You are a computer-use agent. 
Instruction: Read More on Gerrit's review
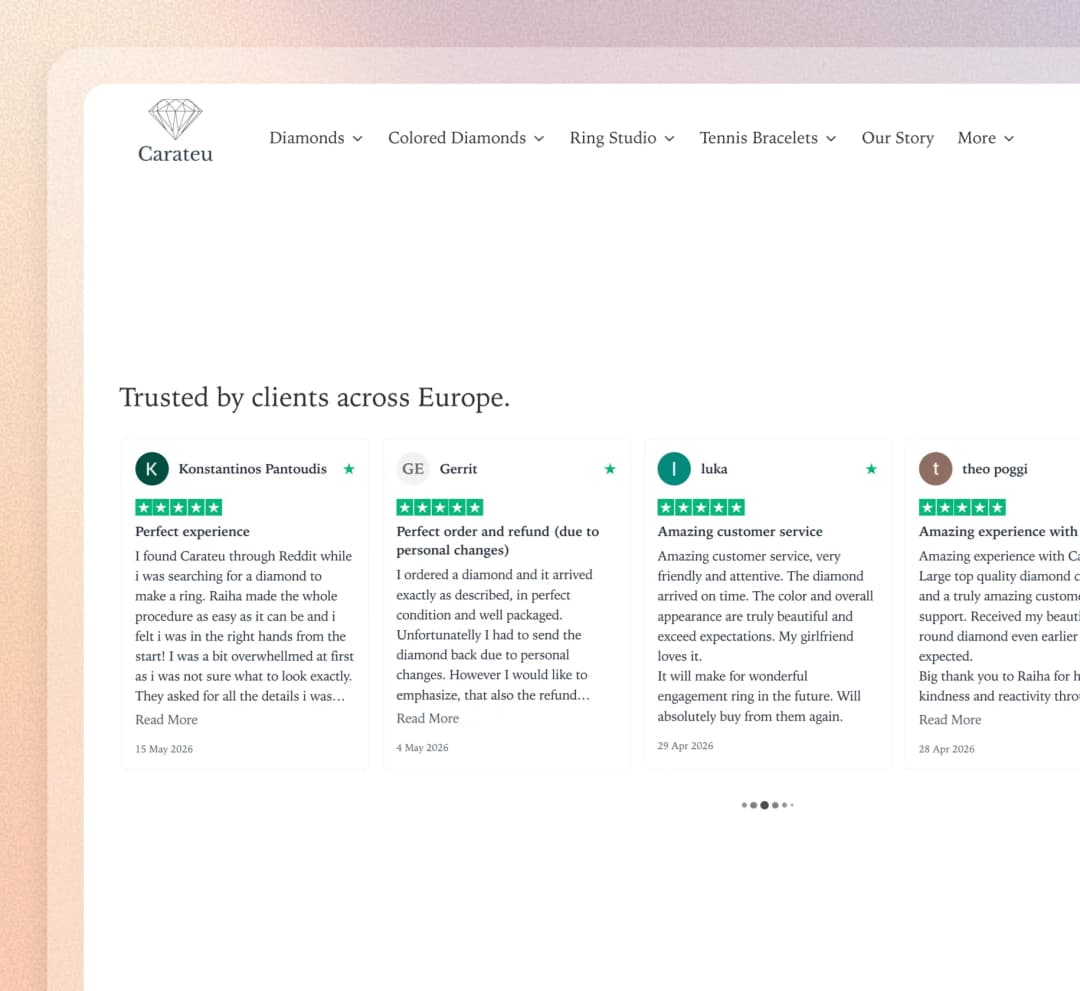[427, 718]
